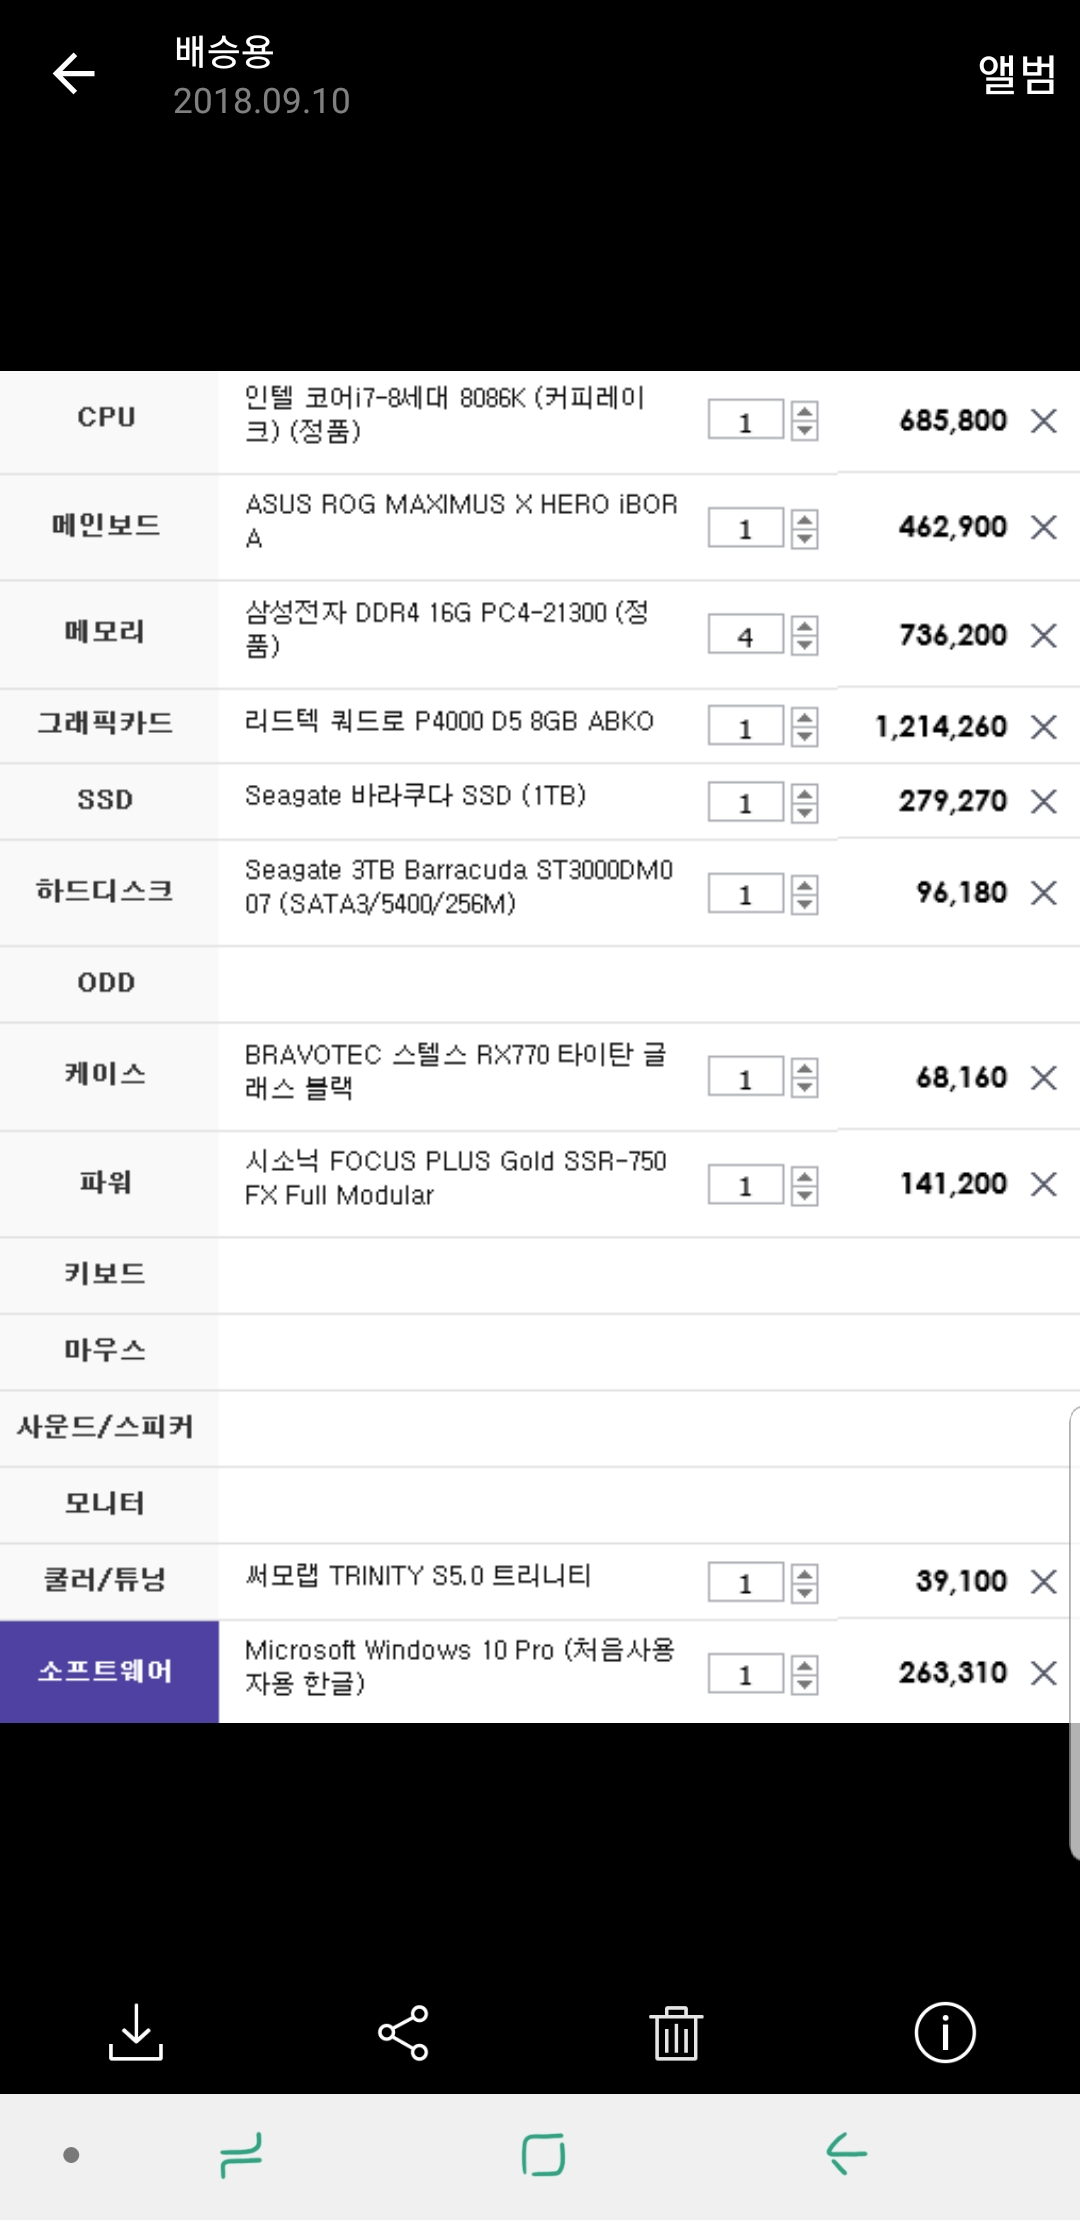
Task: Open the 앨범 album view
Action: pyautogui.click(x=1016, y=74)
